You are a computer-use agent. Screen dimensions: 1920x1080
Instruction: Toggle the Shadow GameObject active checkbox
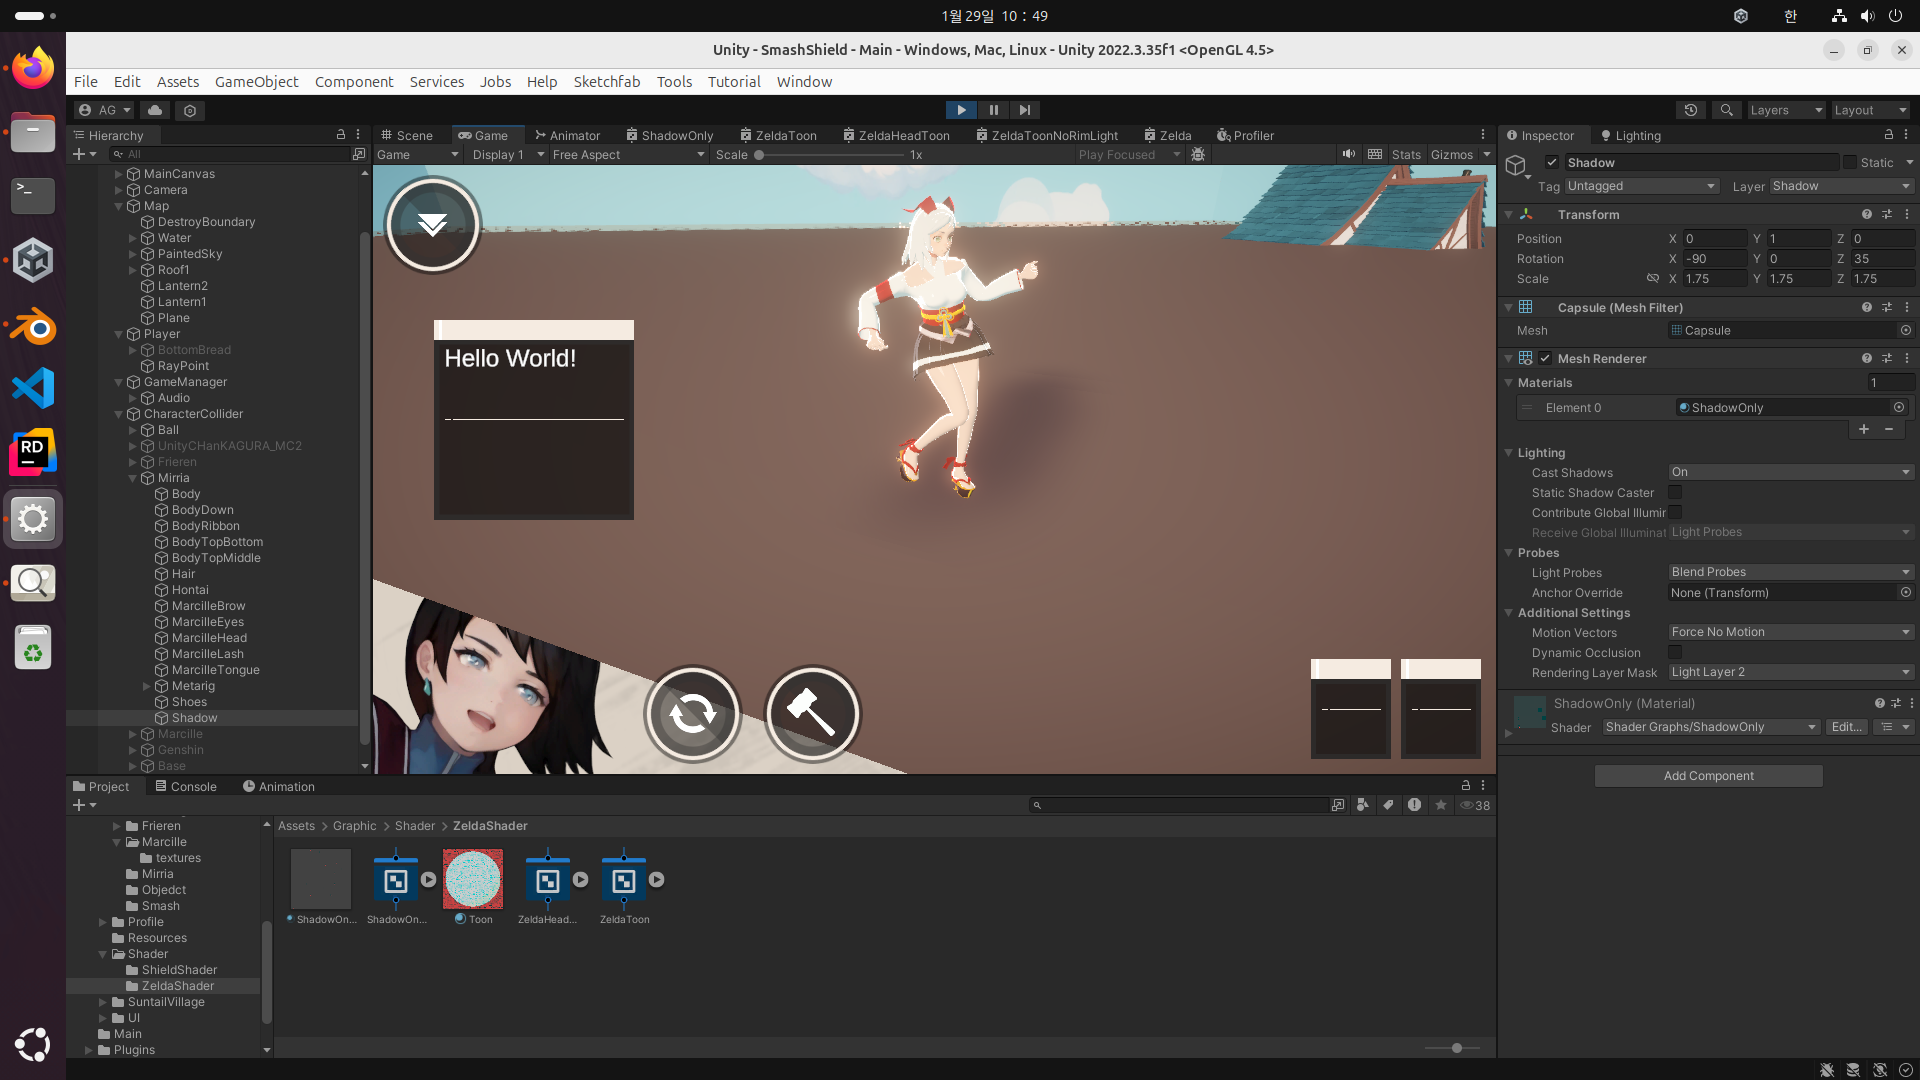click(1552, 162)
